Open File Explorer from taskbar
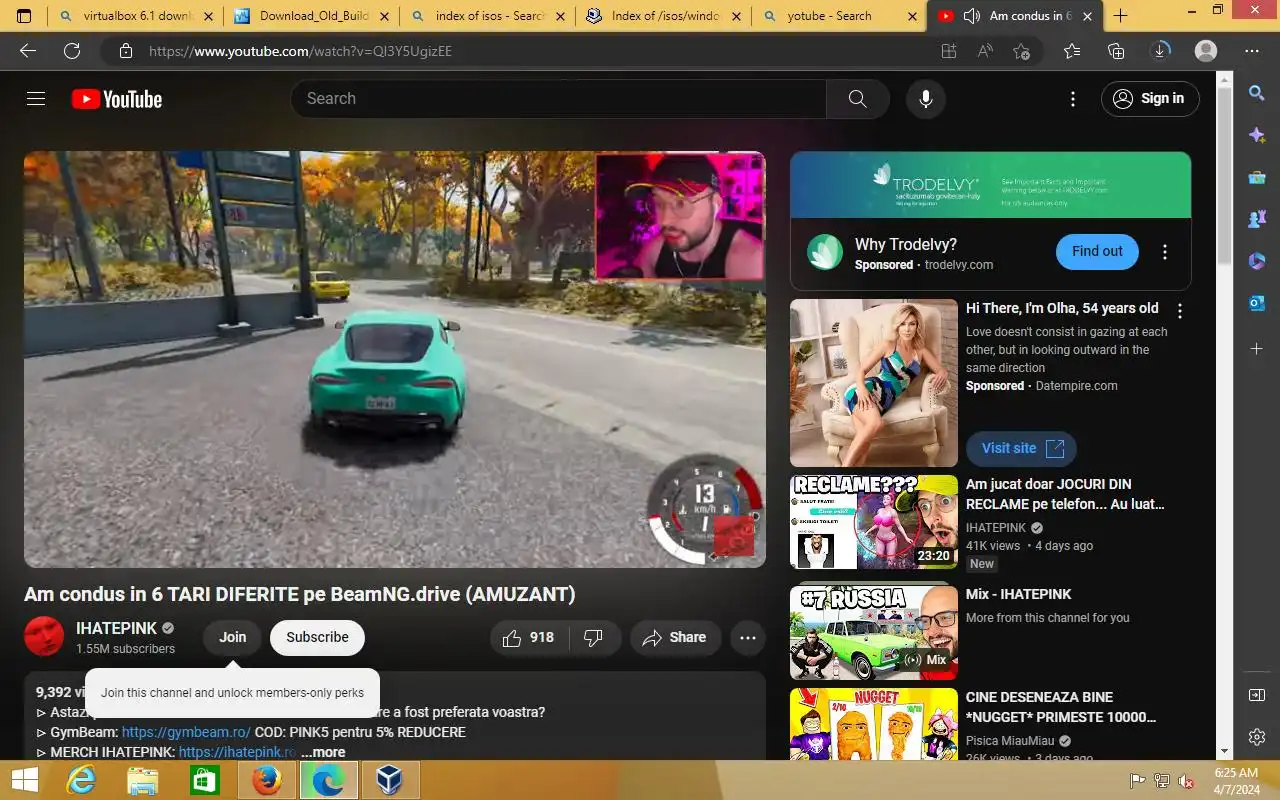Image resolution: width=1280 pixels, height=800 pixels. pyautogui.click(x=143, y=780)
